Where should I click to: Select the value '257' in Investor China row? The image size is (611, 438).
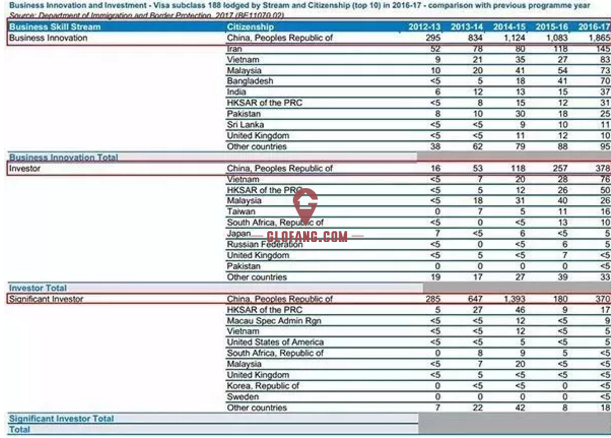click(560, 168)
